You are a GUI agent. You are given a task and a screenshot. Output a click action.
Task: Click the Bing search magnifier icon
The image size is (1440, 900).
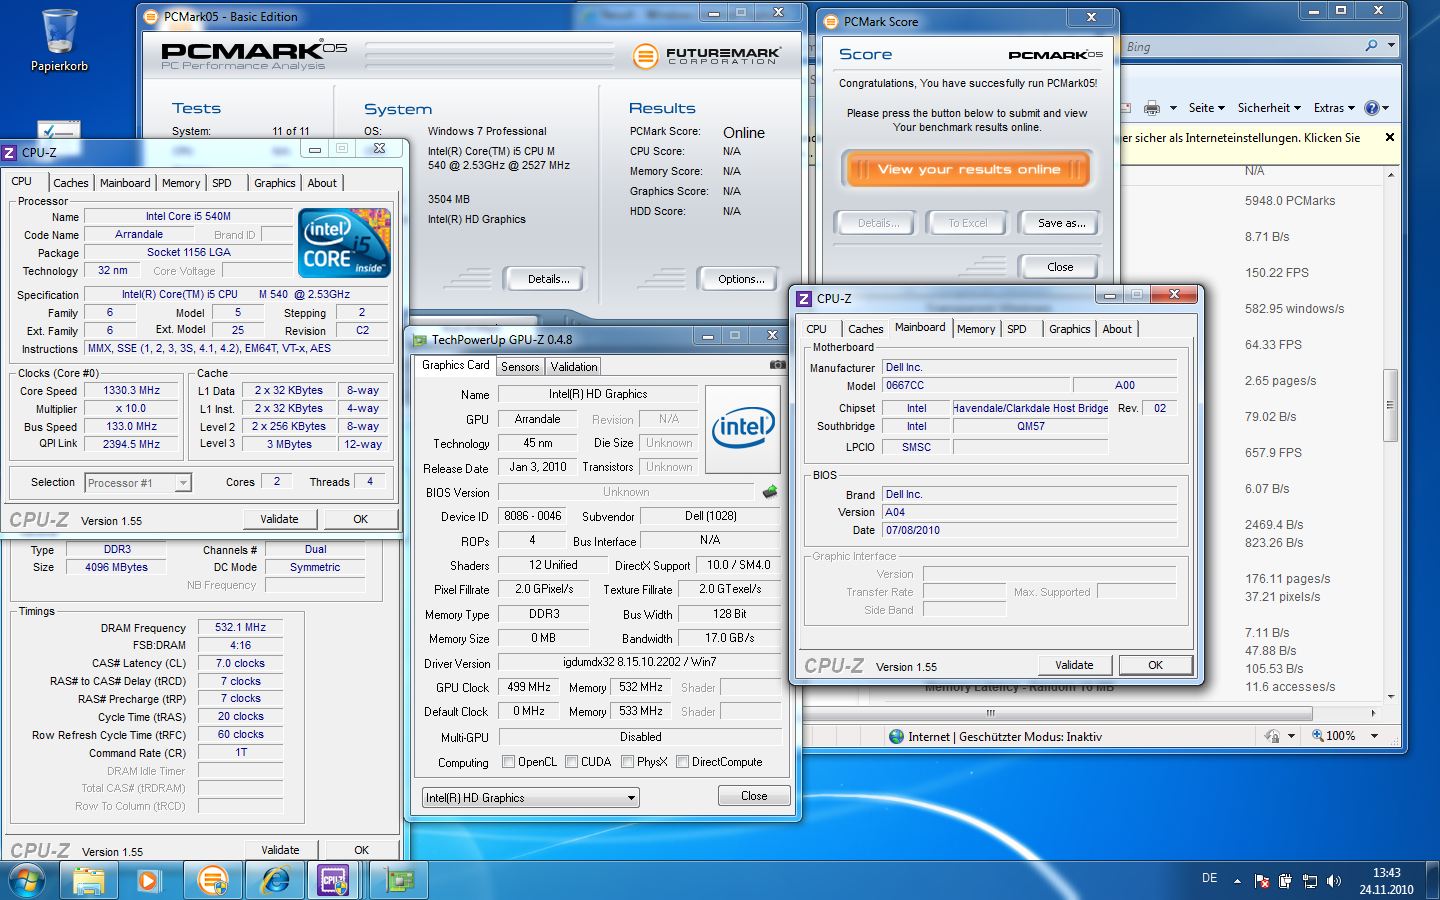[1371, 46]
